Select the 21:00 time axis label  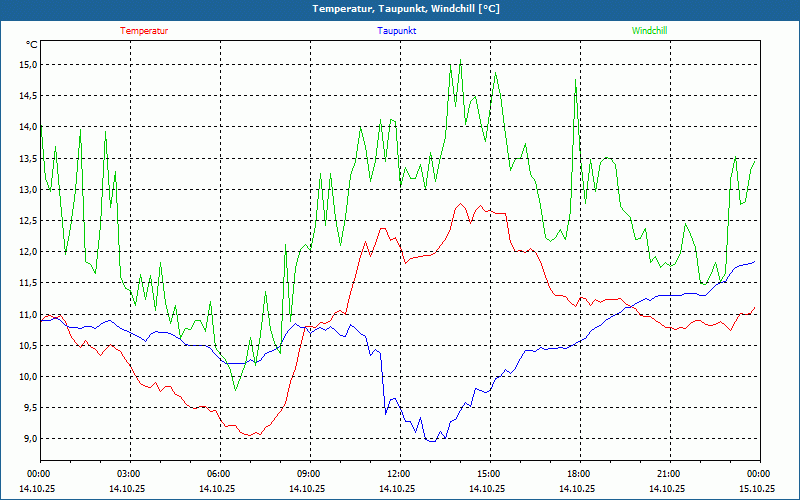(x=669, y=474)
